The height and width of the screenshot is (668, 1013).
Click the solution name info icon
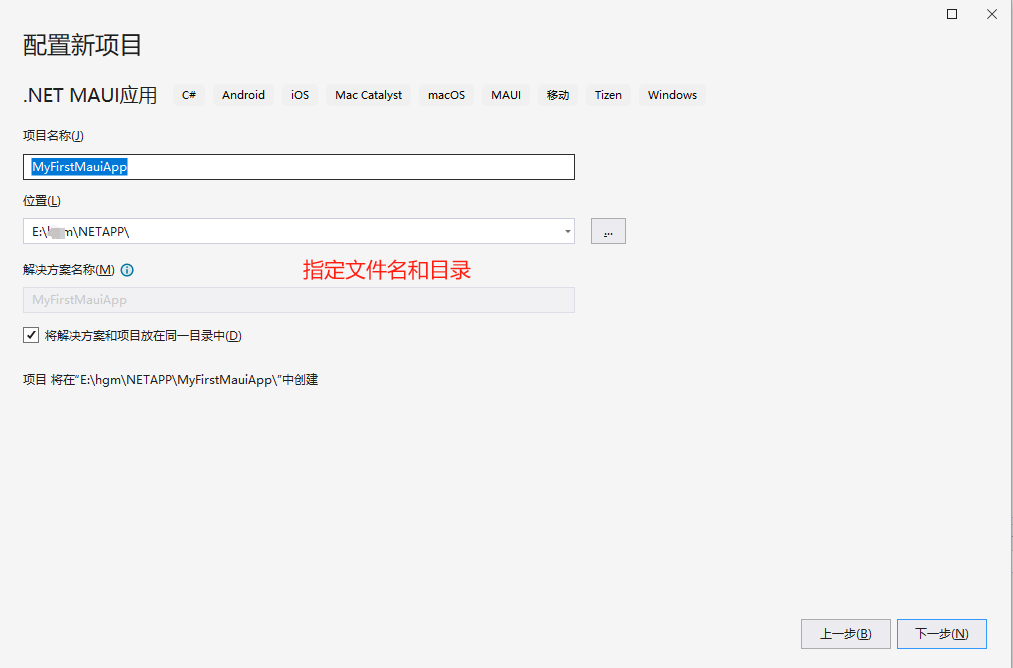click(126, 269)
